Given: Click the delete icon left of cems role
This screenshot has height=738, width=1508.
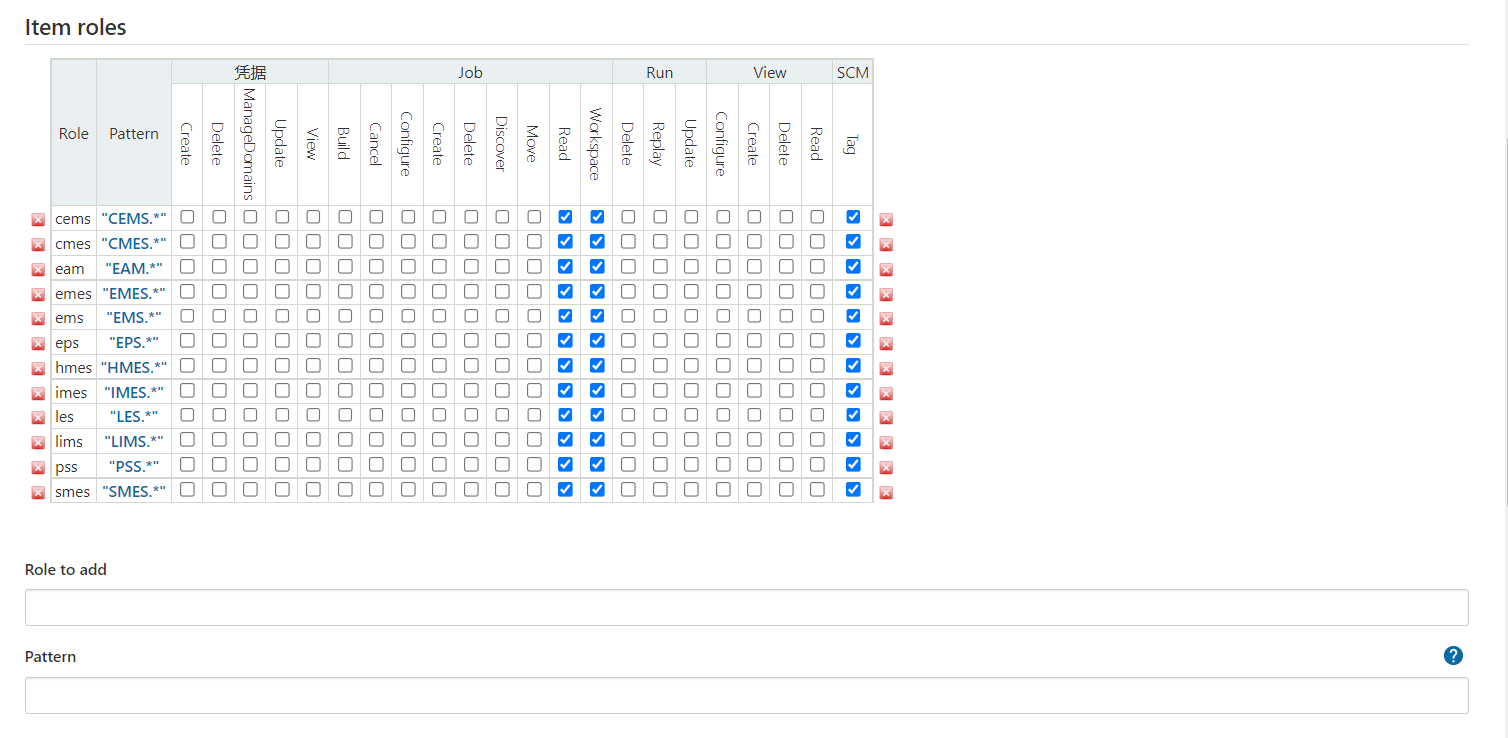Looking at the screenshot, I should [x=38, y=220].
